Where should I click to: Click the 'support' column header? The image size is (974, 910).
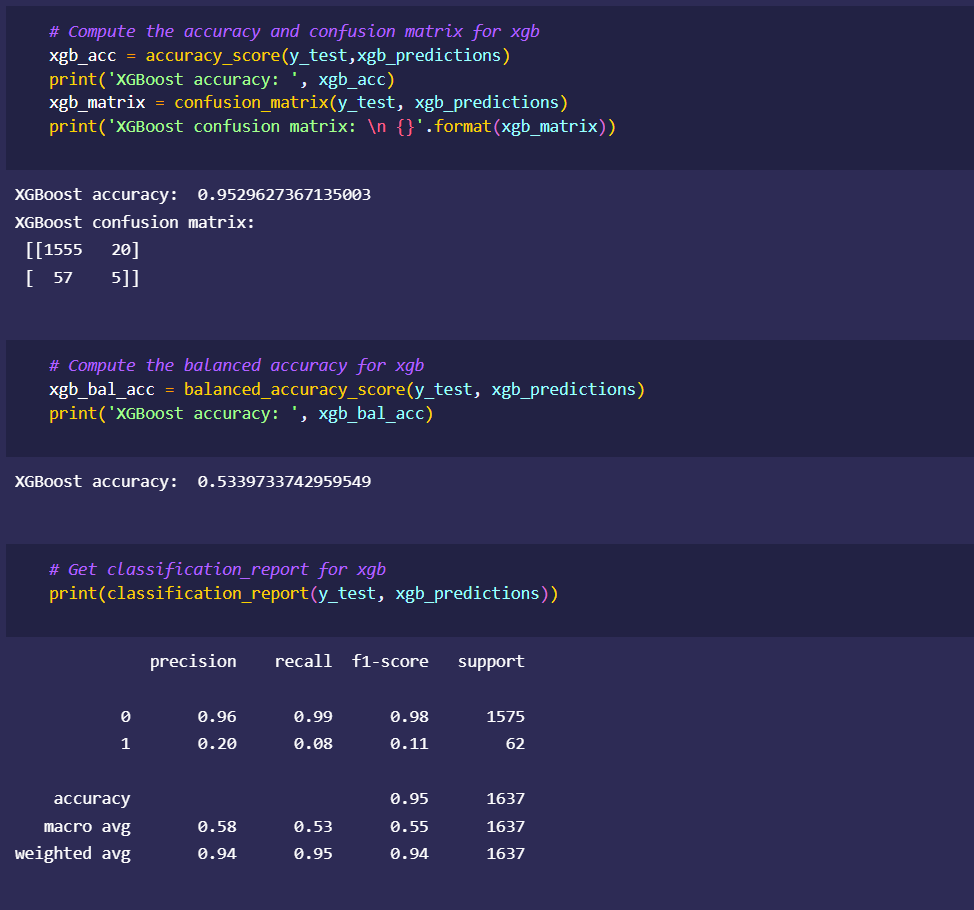[x=491, y=662]
